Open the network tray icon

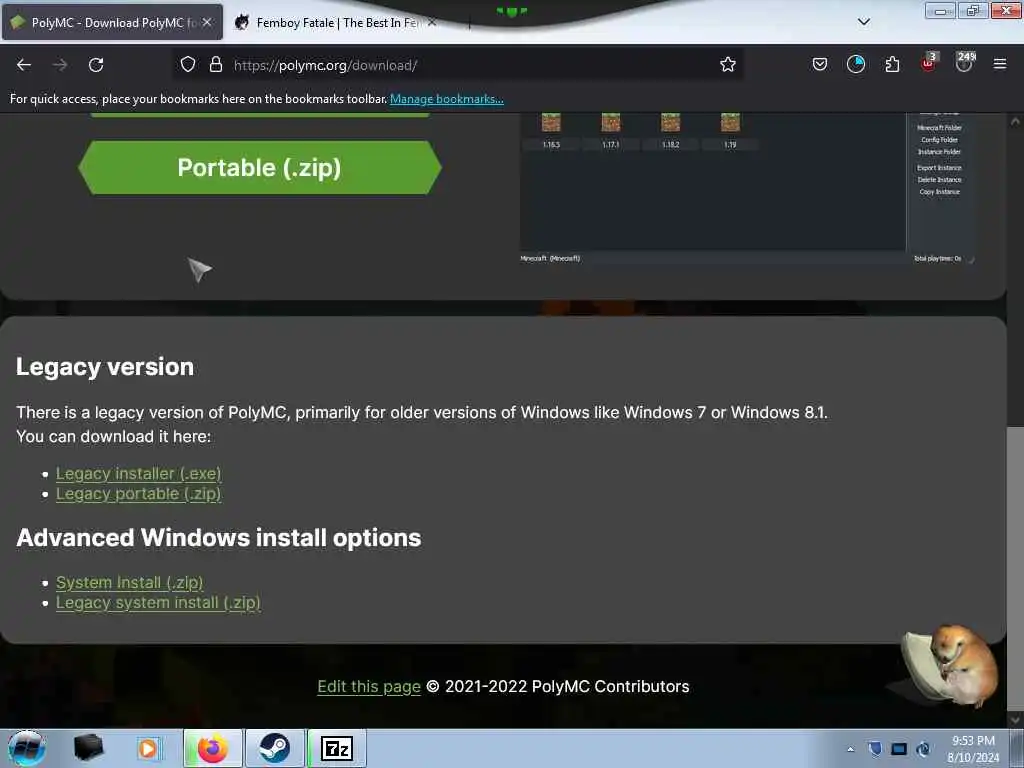tap(923, 749)
